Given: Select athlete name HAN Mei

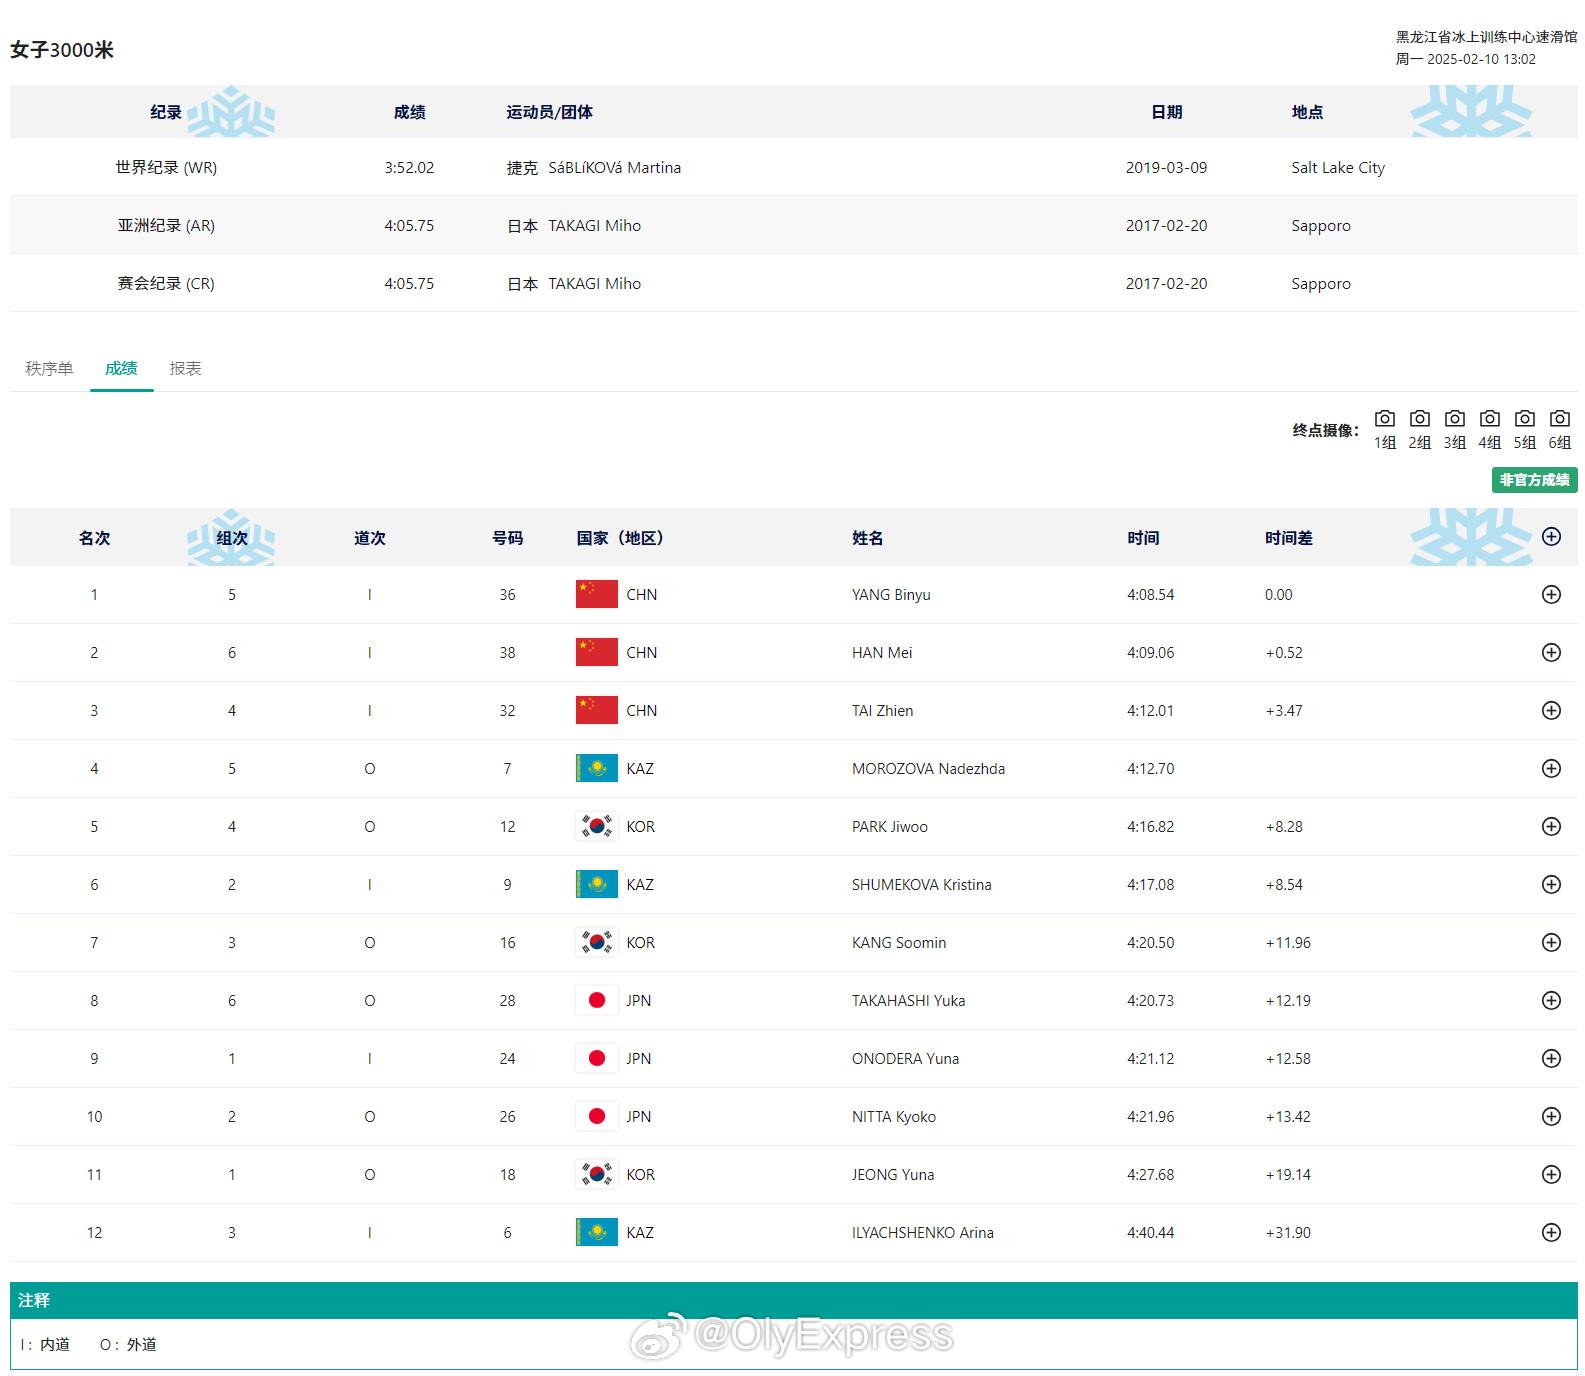Looking at the screenshot, I should 882,652.
